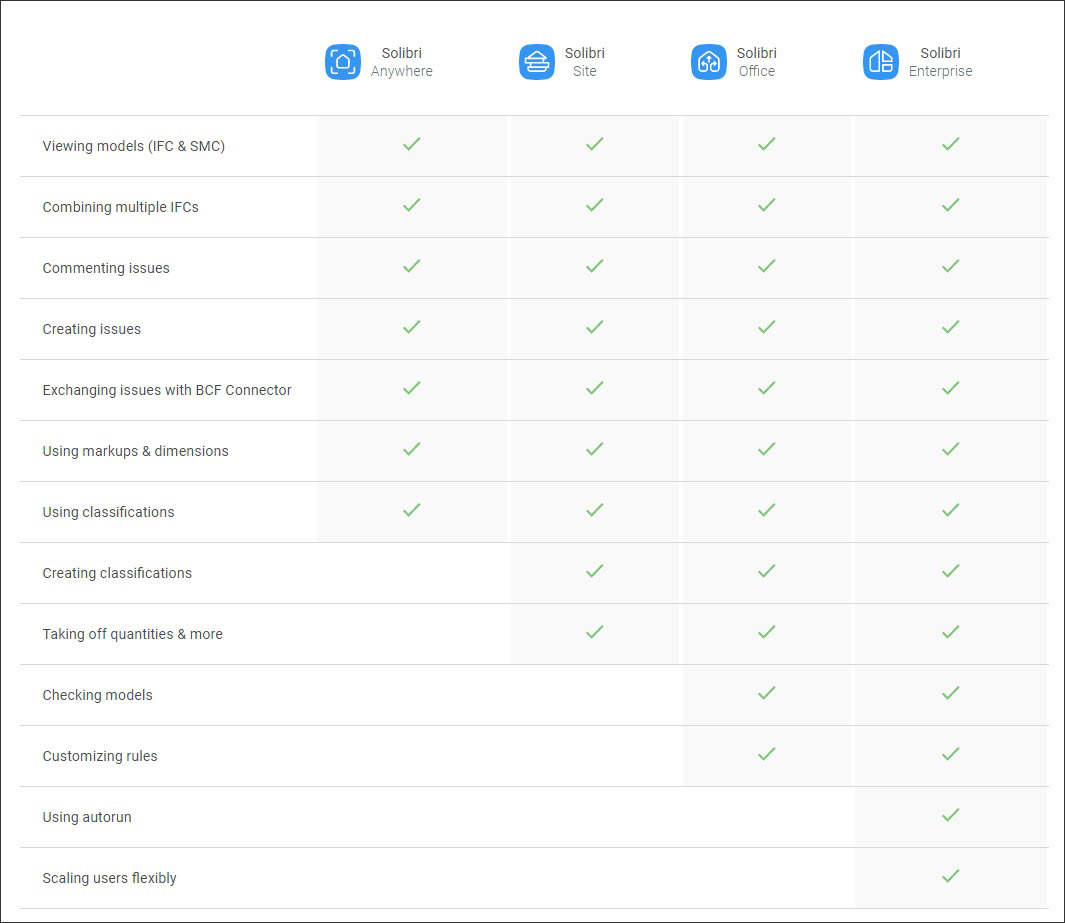Click Anywhere checkmark for Commenting issues

coord(412,266)
